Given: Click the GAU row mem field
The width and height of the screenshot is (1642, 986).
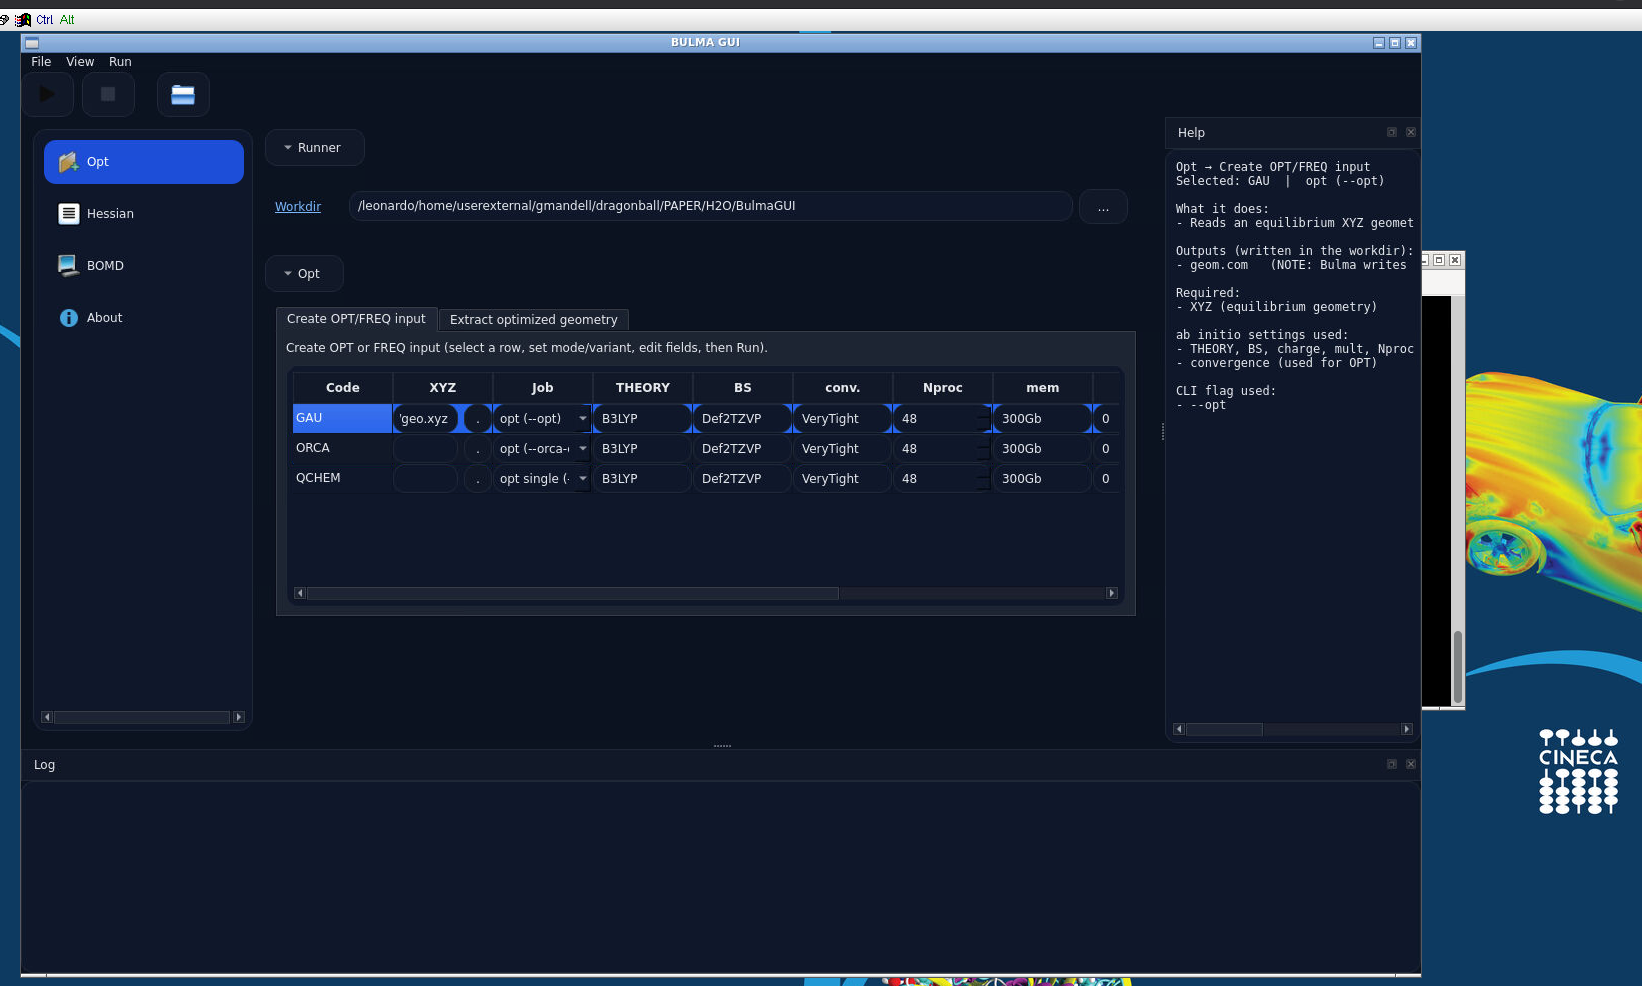Looking at the screenshot, I should [x=1042, y=419].
